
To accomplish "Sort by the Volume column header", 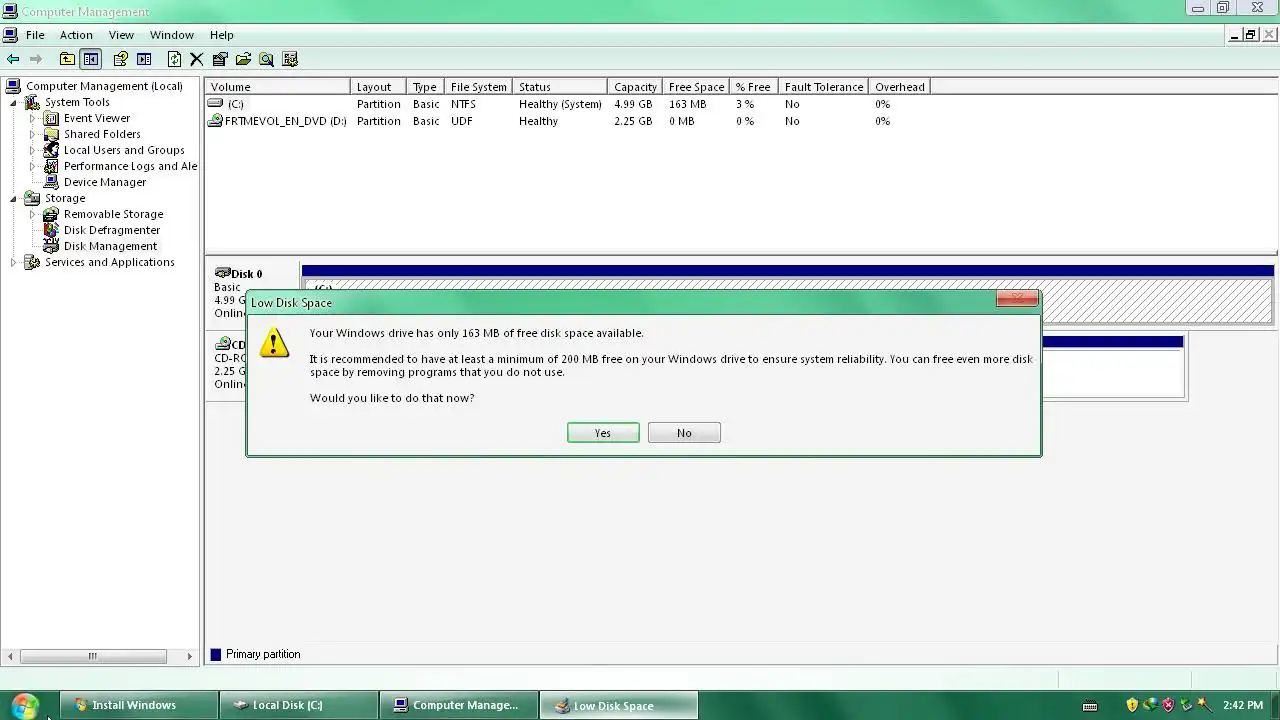I will pos(278,87).
